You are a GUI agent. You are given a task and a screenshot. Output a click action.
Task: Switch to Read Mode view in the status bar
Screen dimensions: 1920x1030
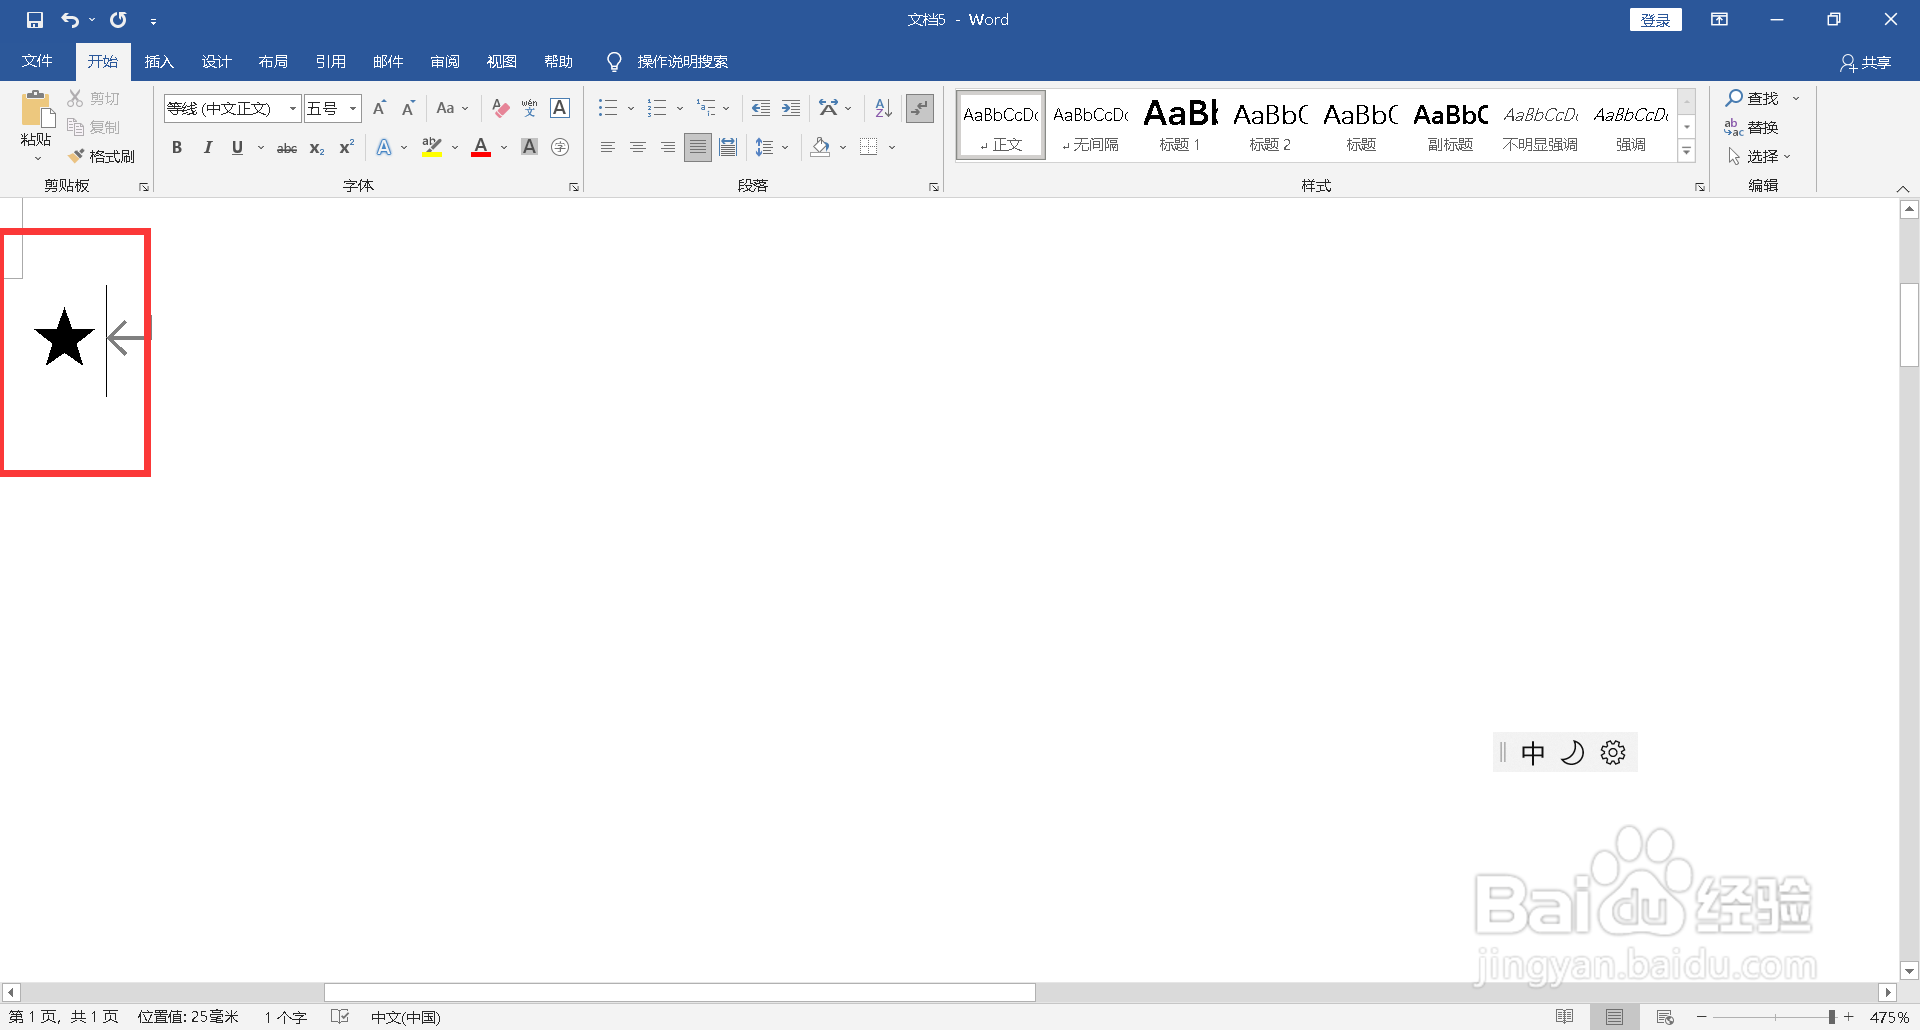(x=1565, y=1017)
